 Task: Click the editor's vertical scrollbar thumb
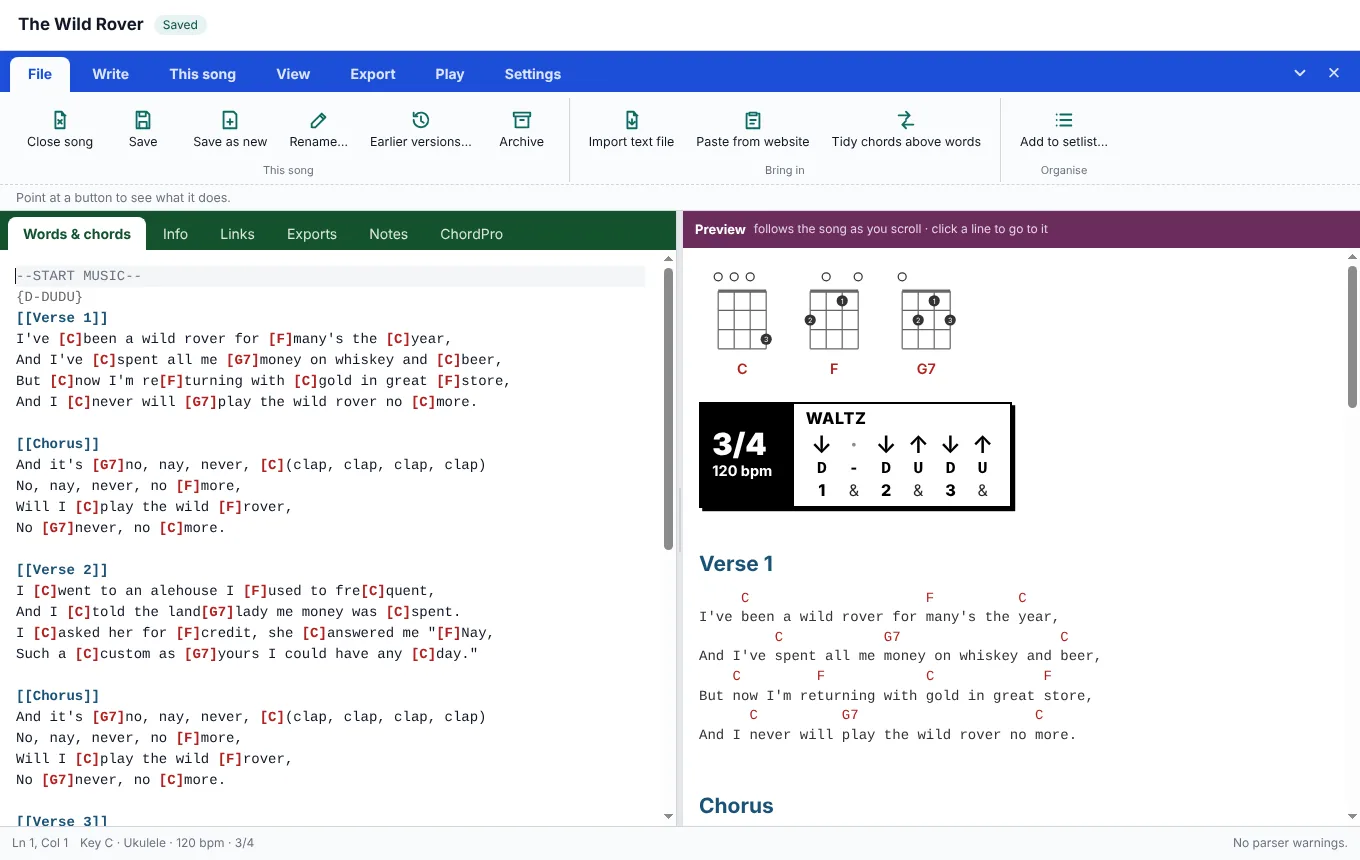669,408
